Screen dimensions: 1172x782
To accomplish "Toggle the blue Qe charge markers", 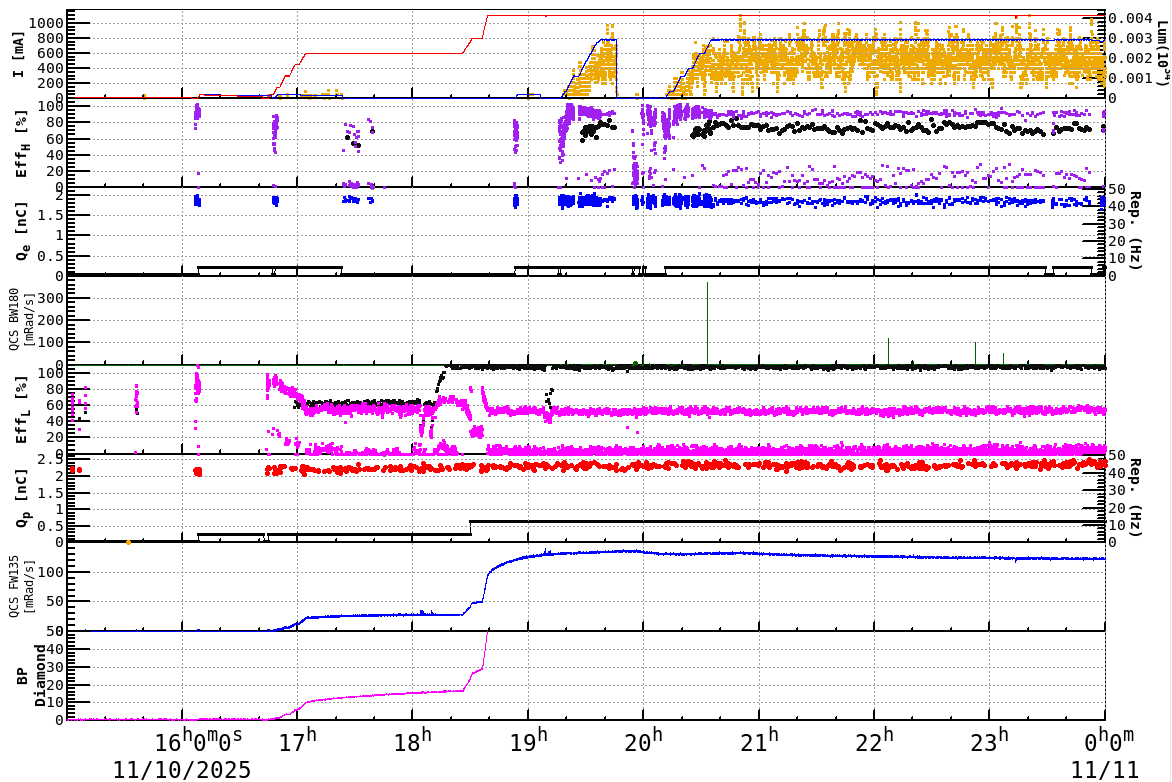I will [x=900, y=204].
